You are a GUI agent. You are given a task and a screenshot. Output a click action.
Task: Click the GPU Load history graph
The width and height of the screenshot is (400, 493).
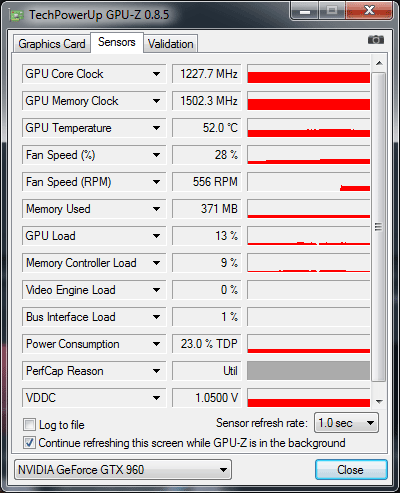[x=309, y=236]
